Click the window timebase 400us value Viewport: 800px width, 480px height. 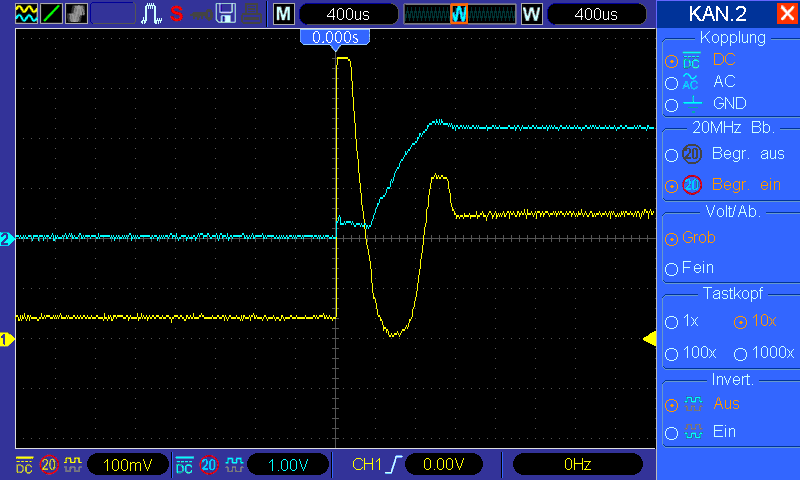pos(596,14)
